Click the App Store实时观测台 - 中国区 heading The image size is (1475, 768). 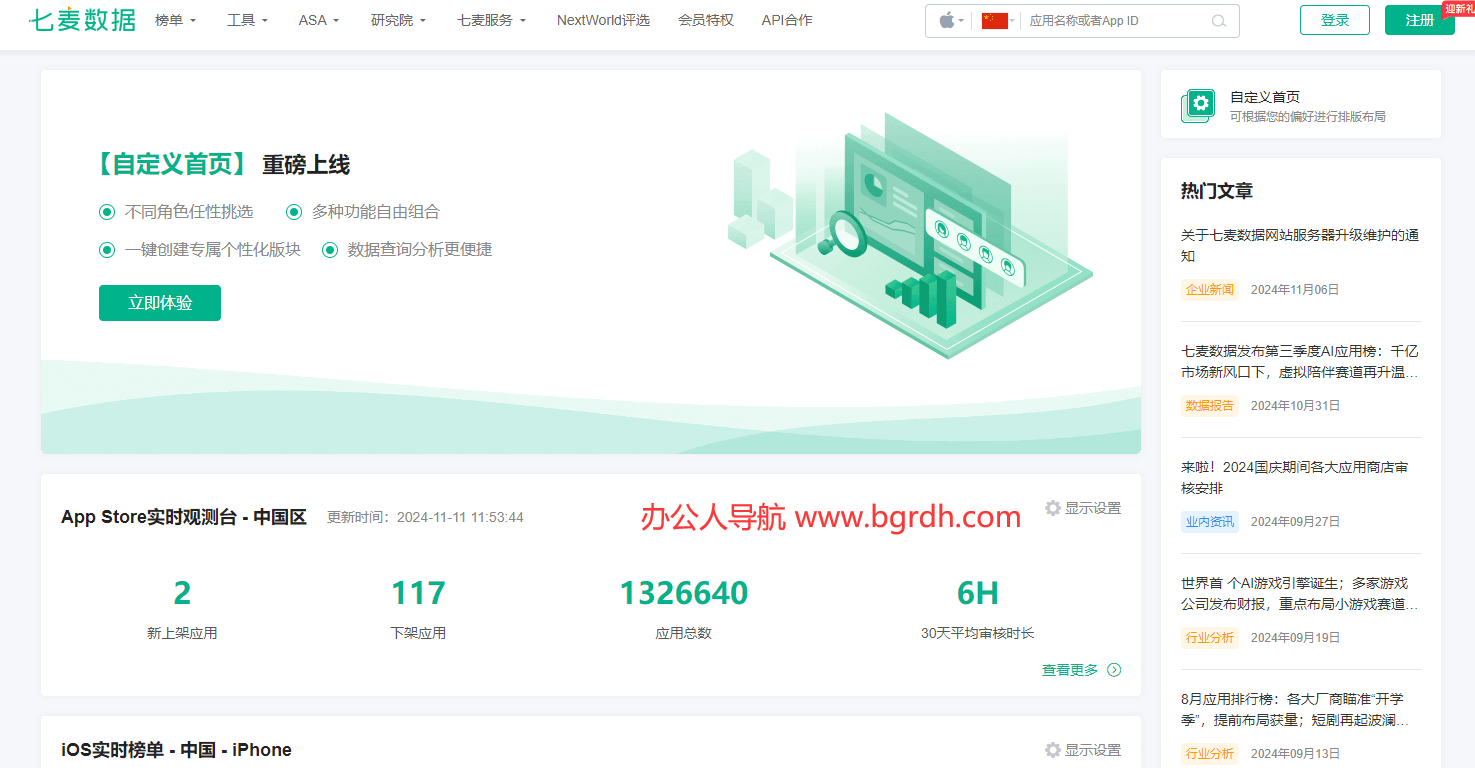coord(184,517)
